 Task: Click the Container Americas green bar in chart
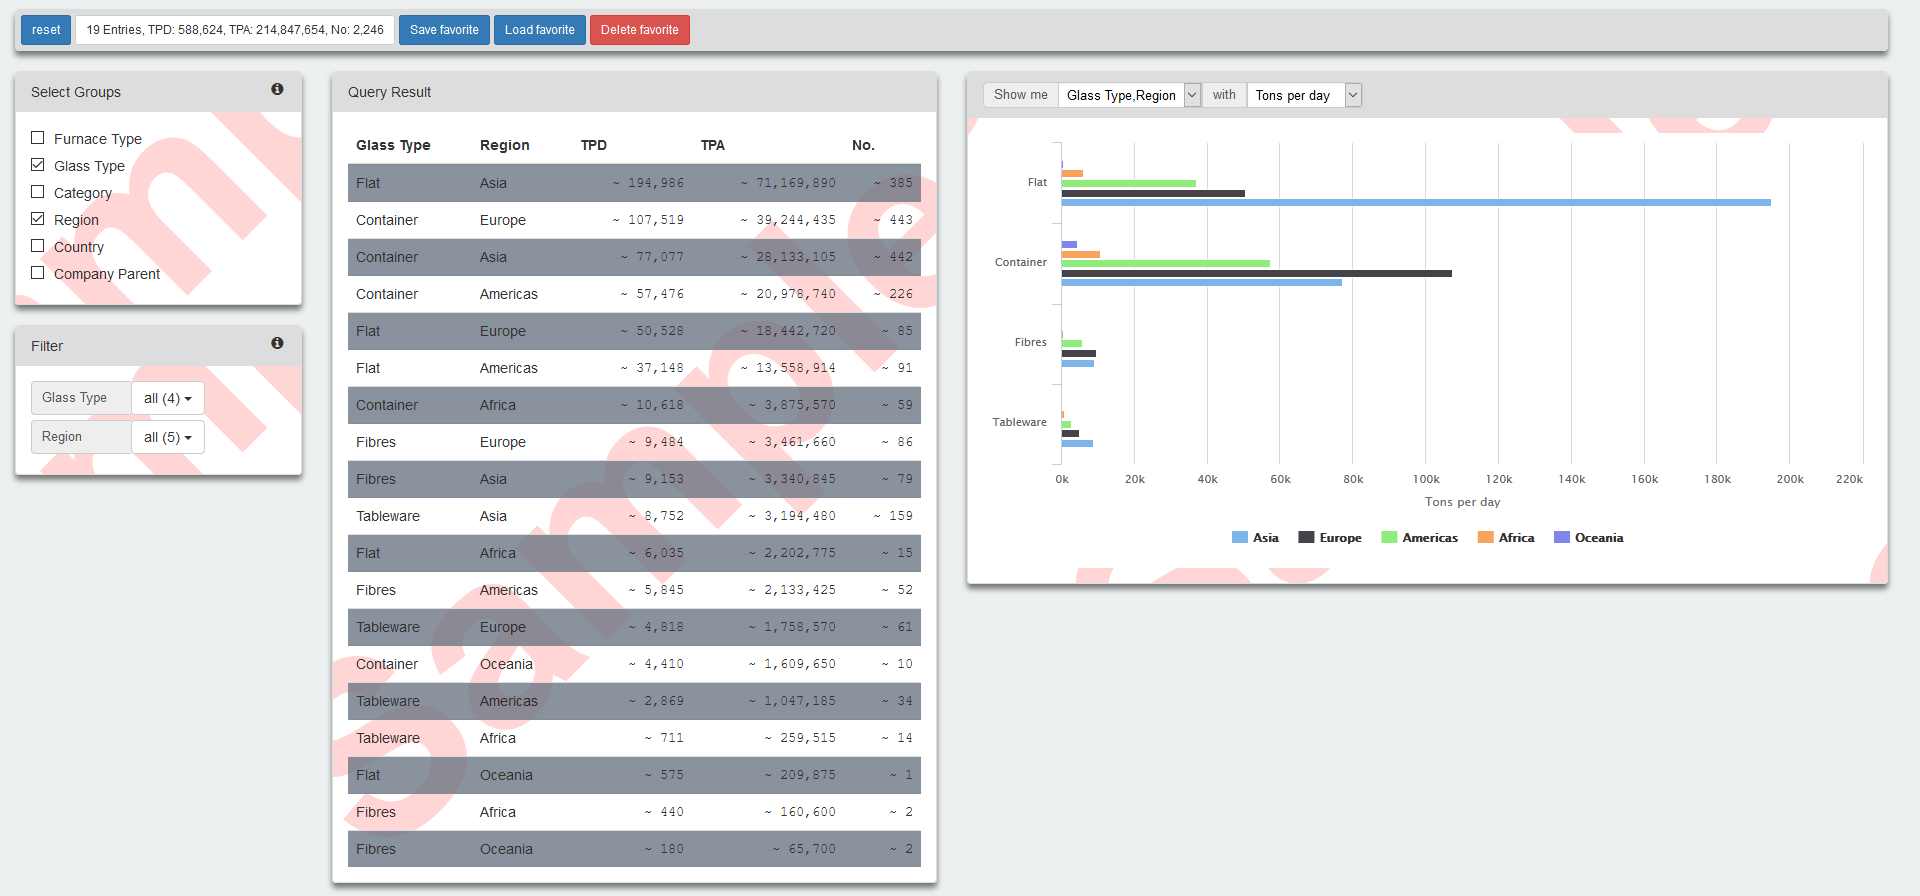[x=1166, y=263]
